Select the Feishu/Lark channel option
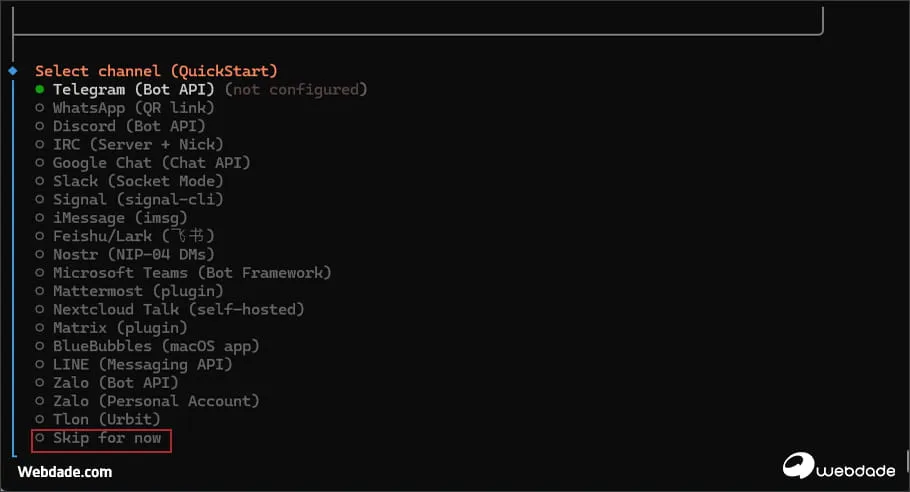This screenshot has width=910, height=492. click(x=133, y=236)
